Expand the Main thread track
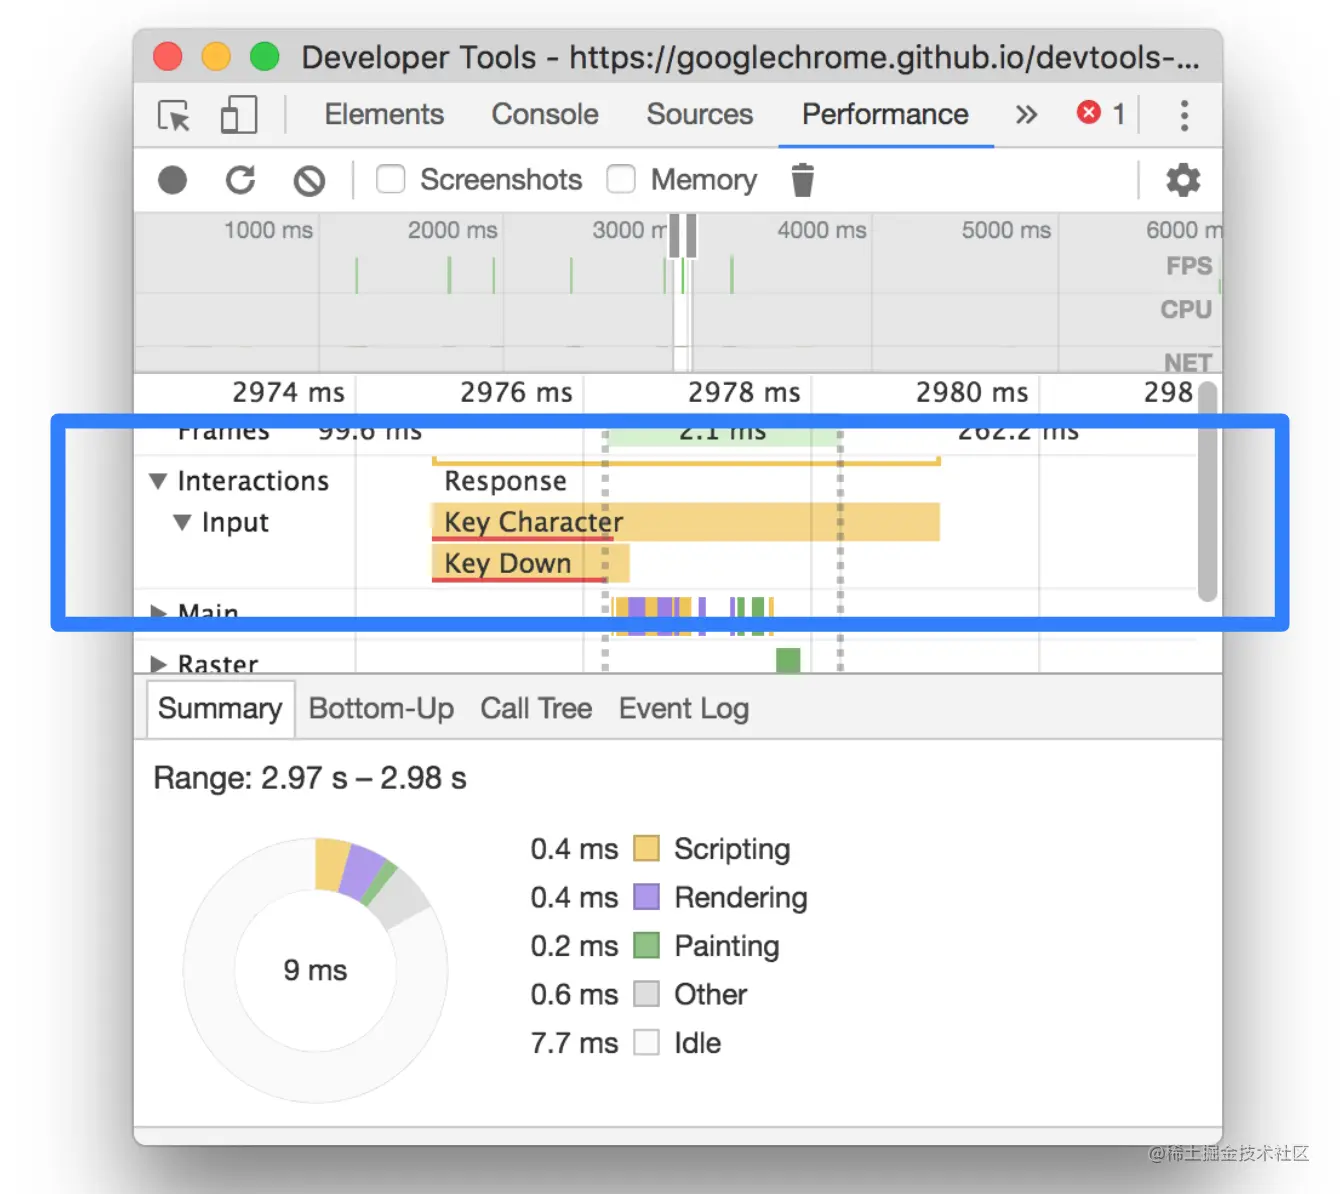The image size is (1340, 1194). click(x=159, y=612)
